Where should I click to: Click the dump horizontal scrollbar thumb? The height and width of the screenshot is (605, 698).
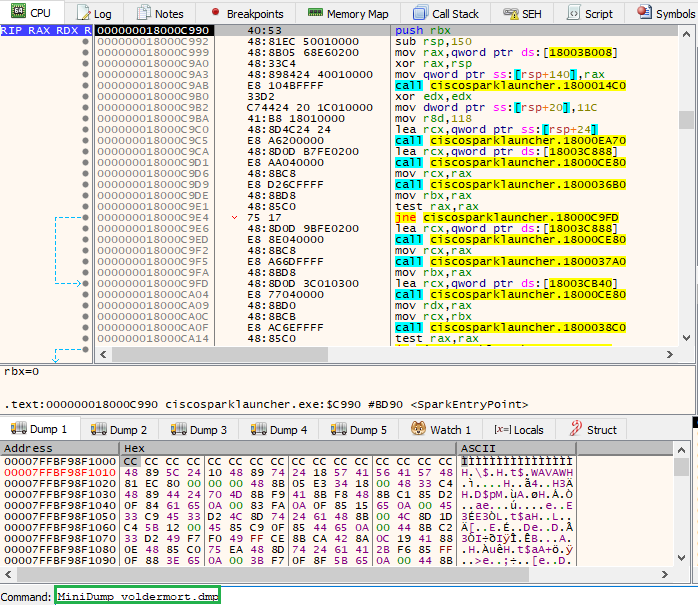point(272,574)
